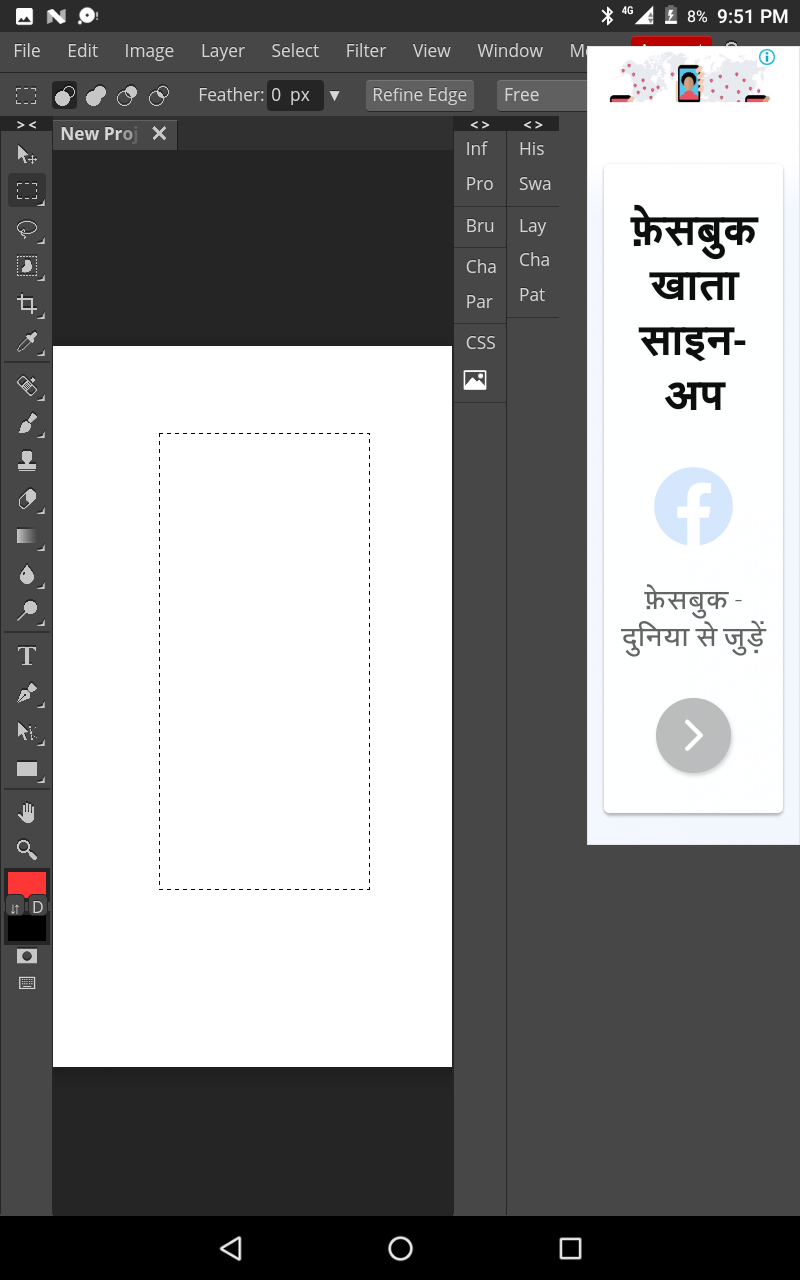Screen dimensions: 800x1280
Task: Open the File menu
Action: (27, 51)
